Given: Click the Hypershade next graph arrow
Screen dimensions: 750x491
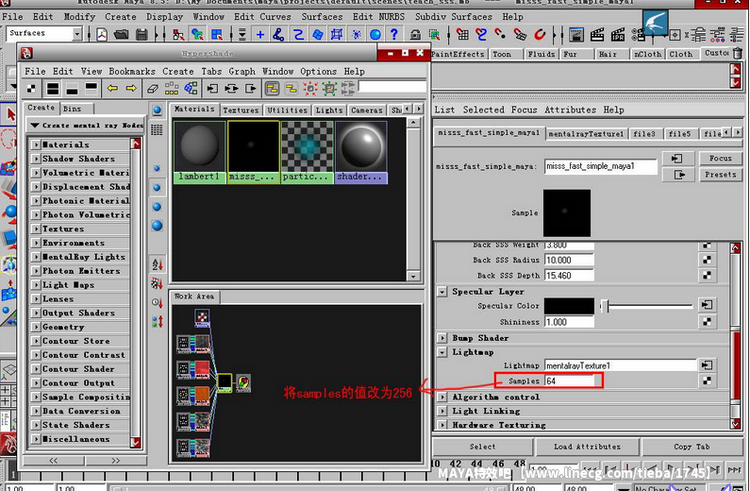Looking at the screenshot, I should 131,88.
